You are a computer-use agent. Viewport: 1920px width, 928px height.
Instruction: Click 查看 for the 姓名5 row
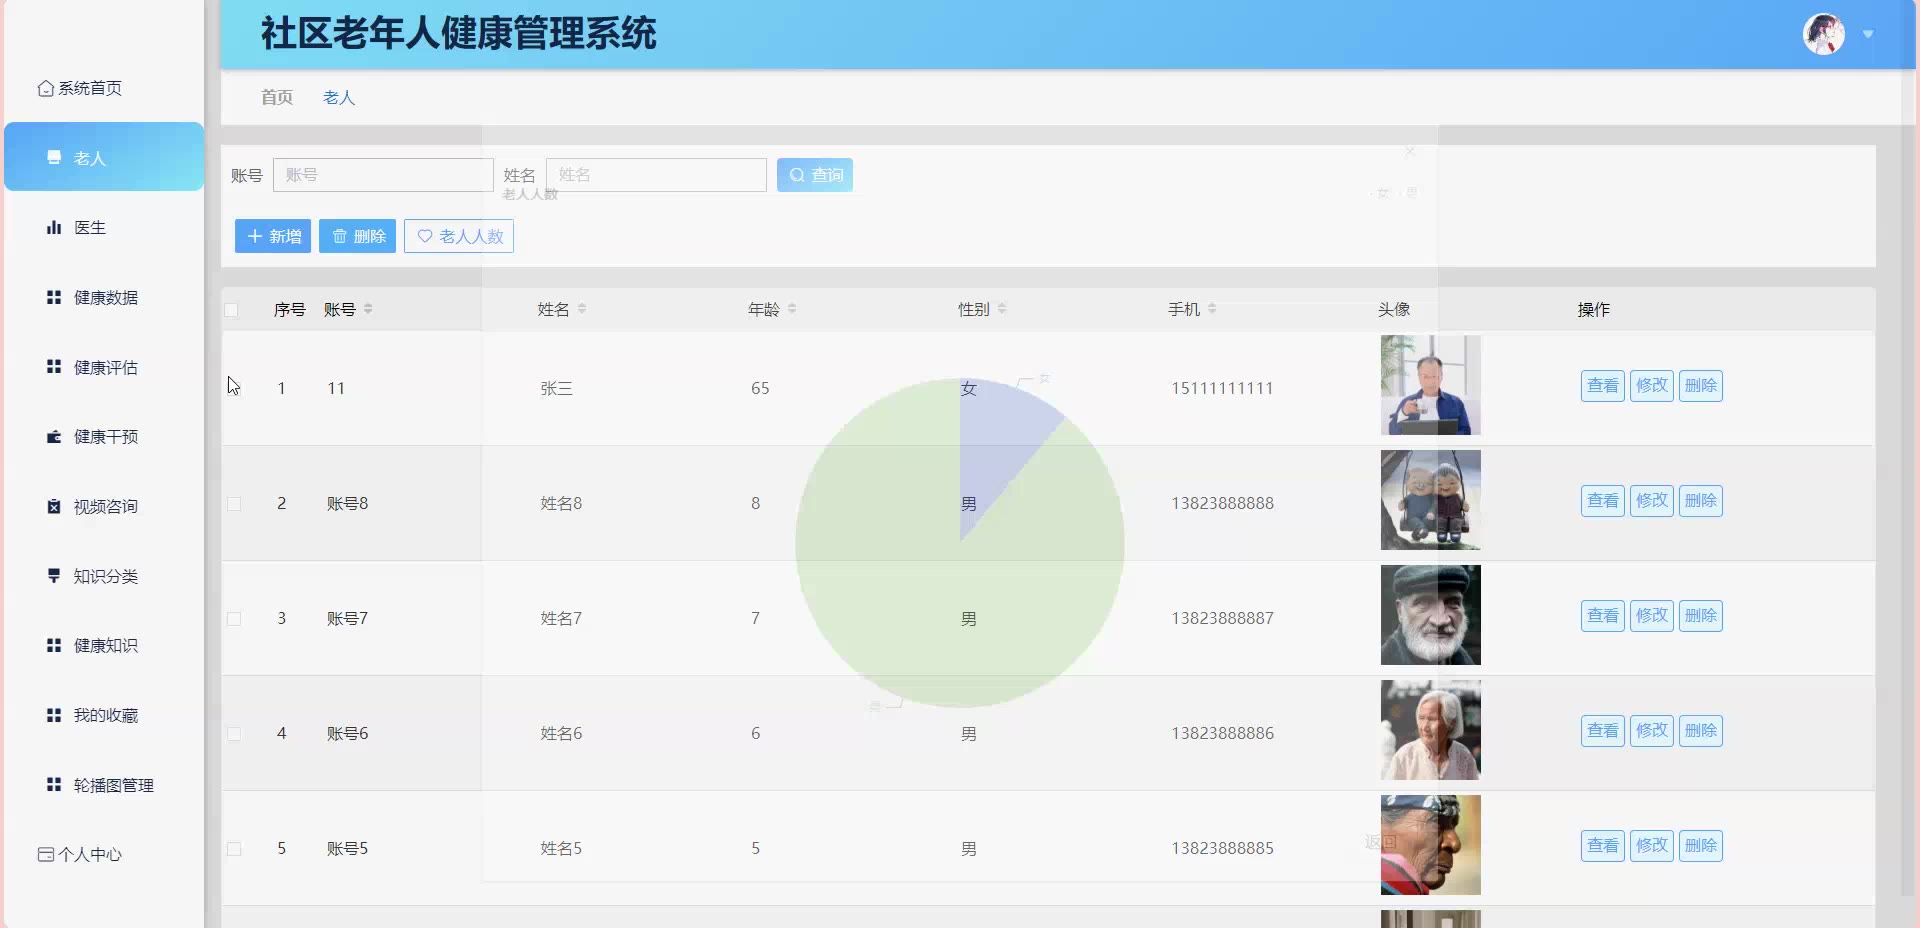(x=1603, y=846)
